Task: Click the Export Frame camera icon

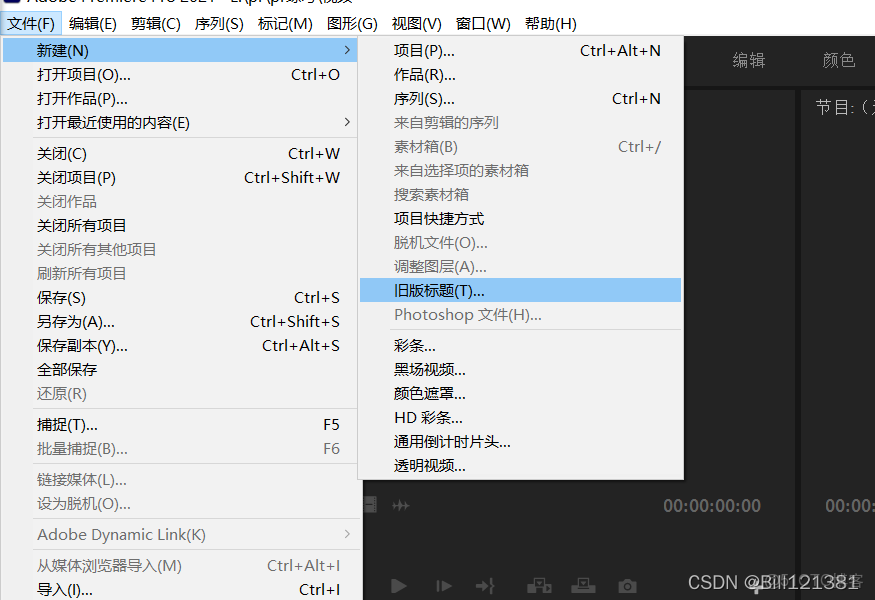Action: pos(628,586)
